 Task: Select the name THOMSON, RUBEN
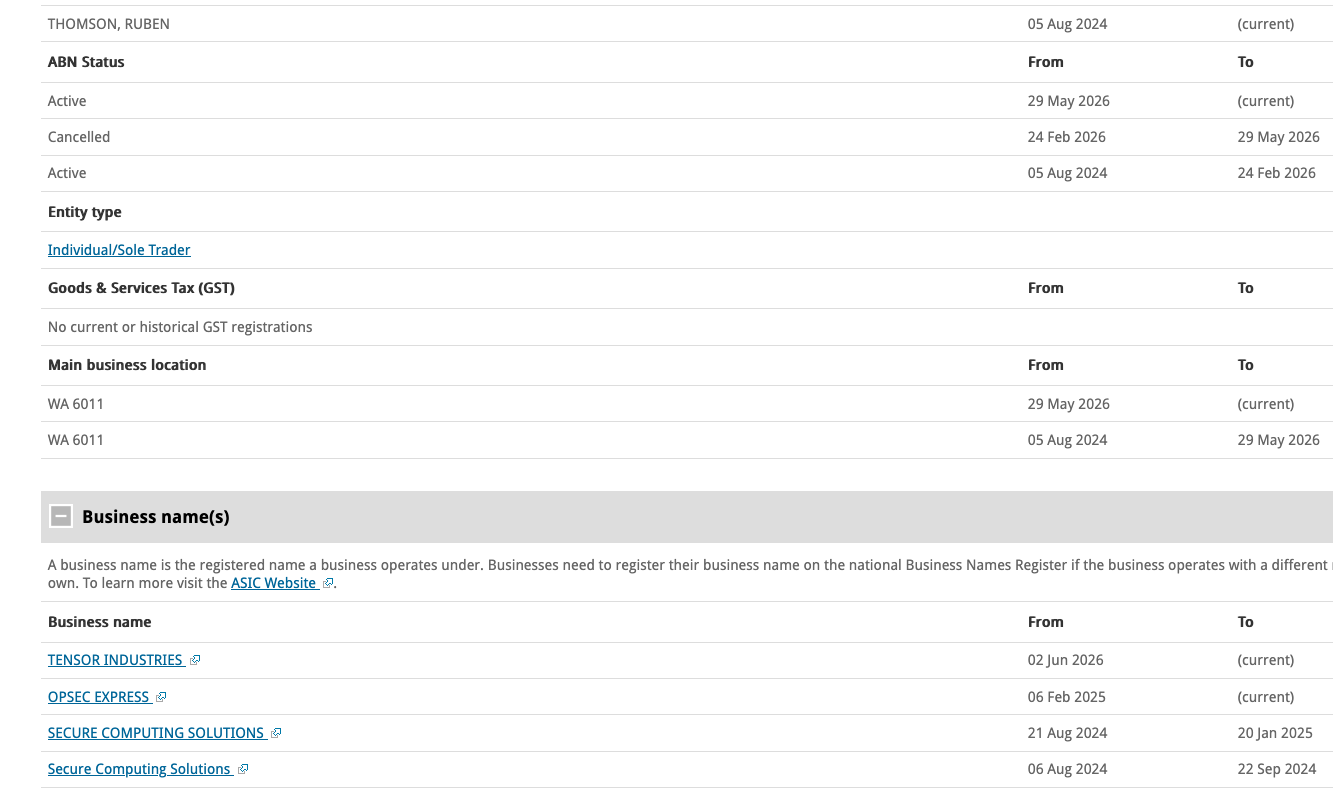[x=109, y=24]
